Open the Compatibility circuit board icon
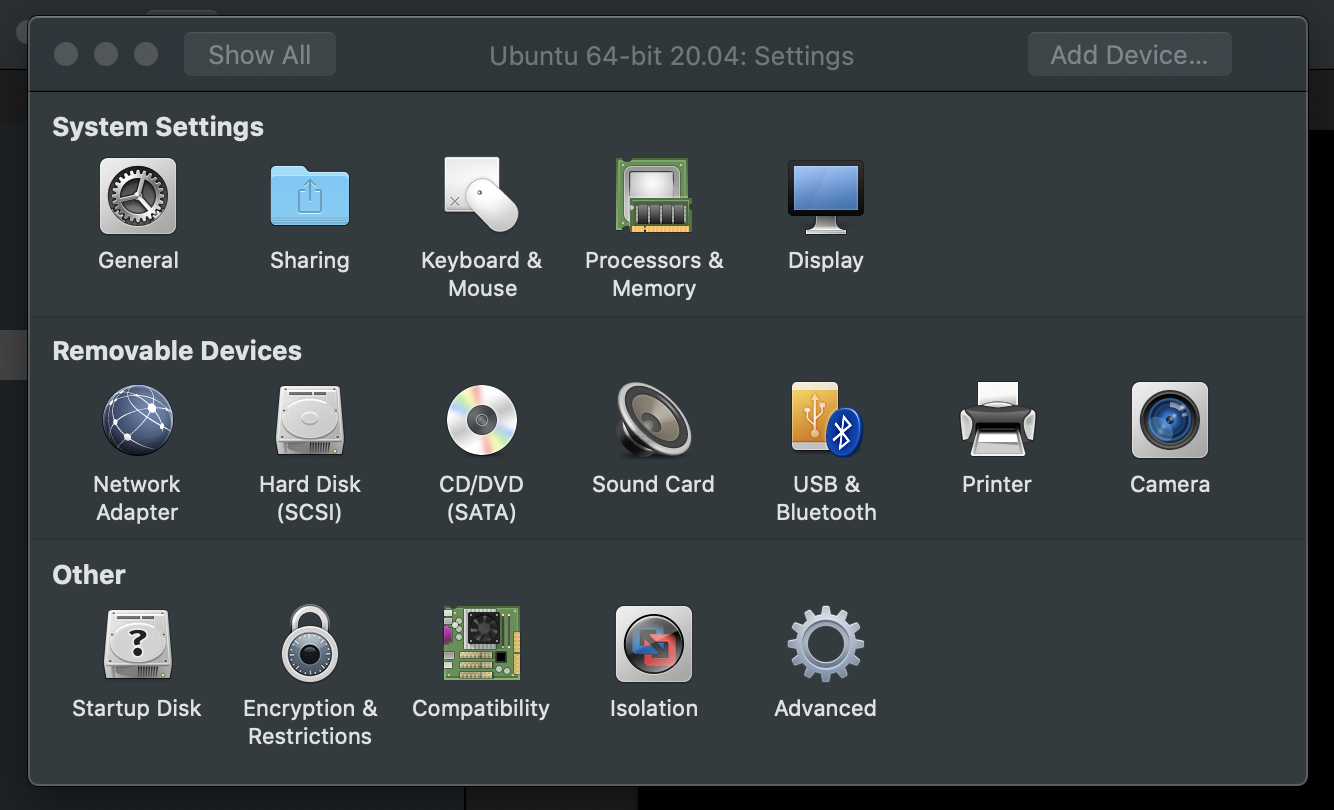 (482, 644)
